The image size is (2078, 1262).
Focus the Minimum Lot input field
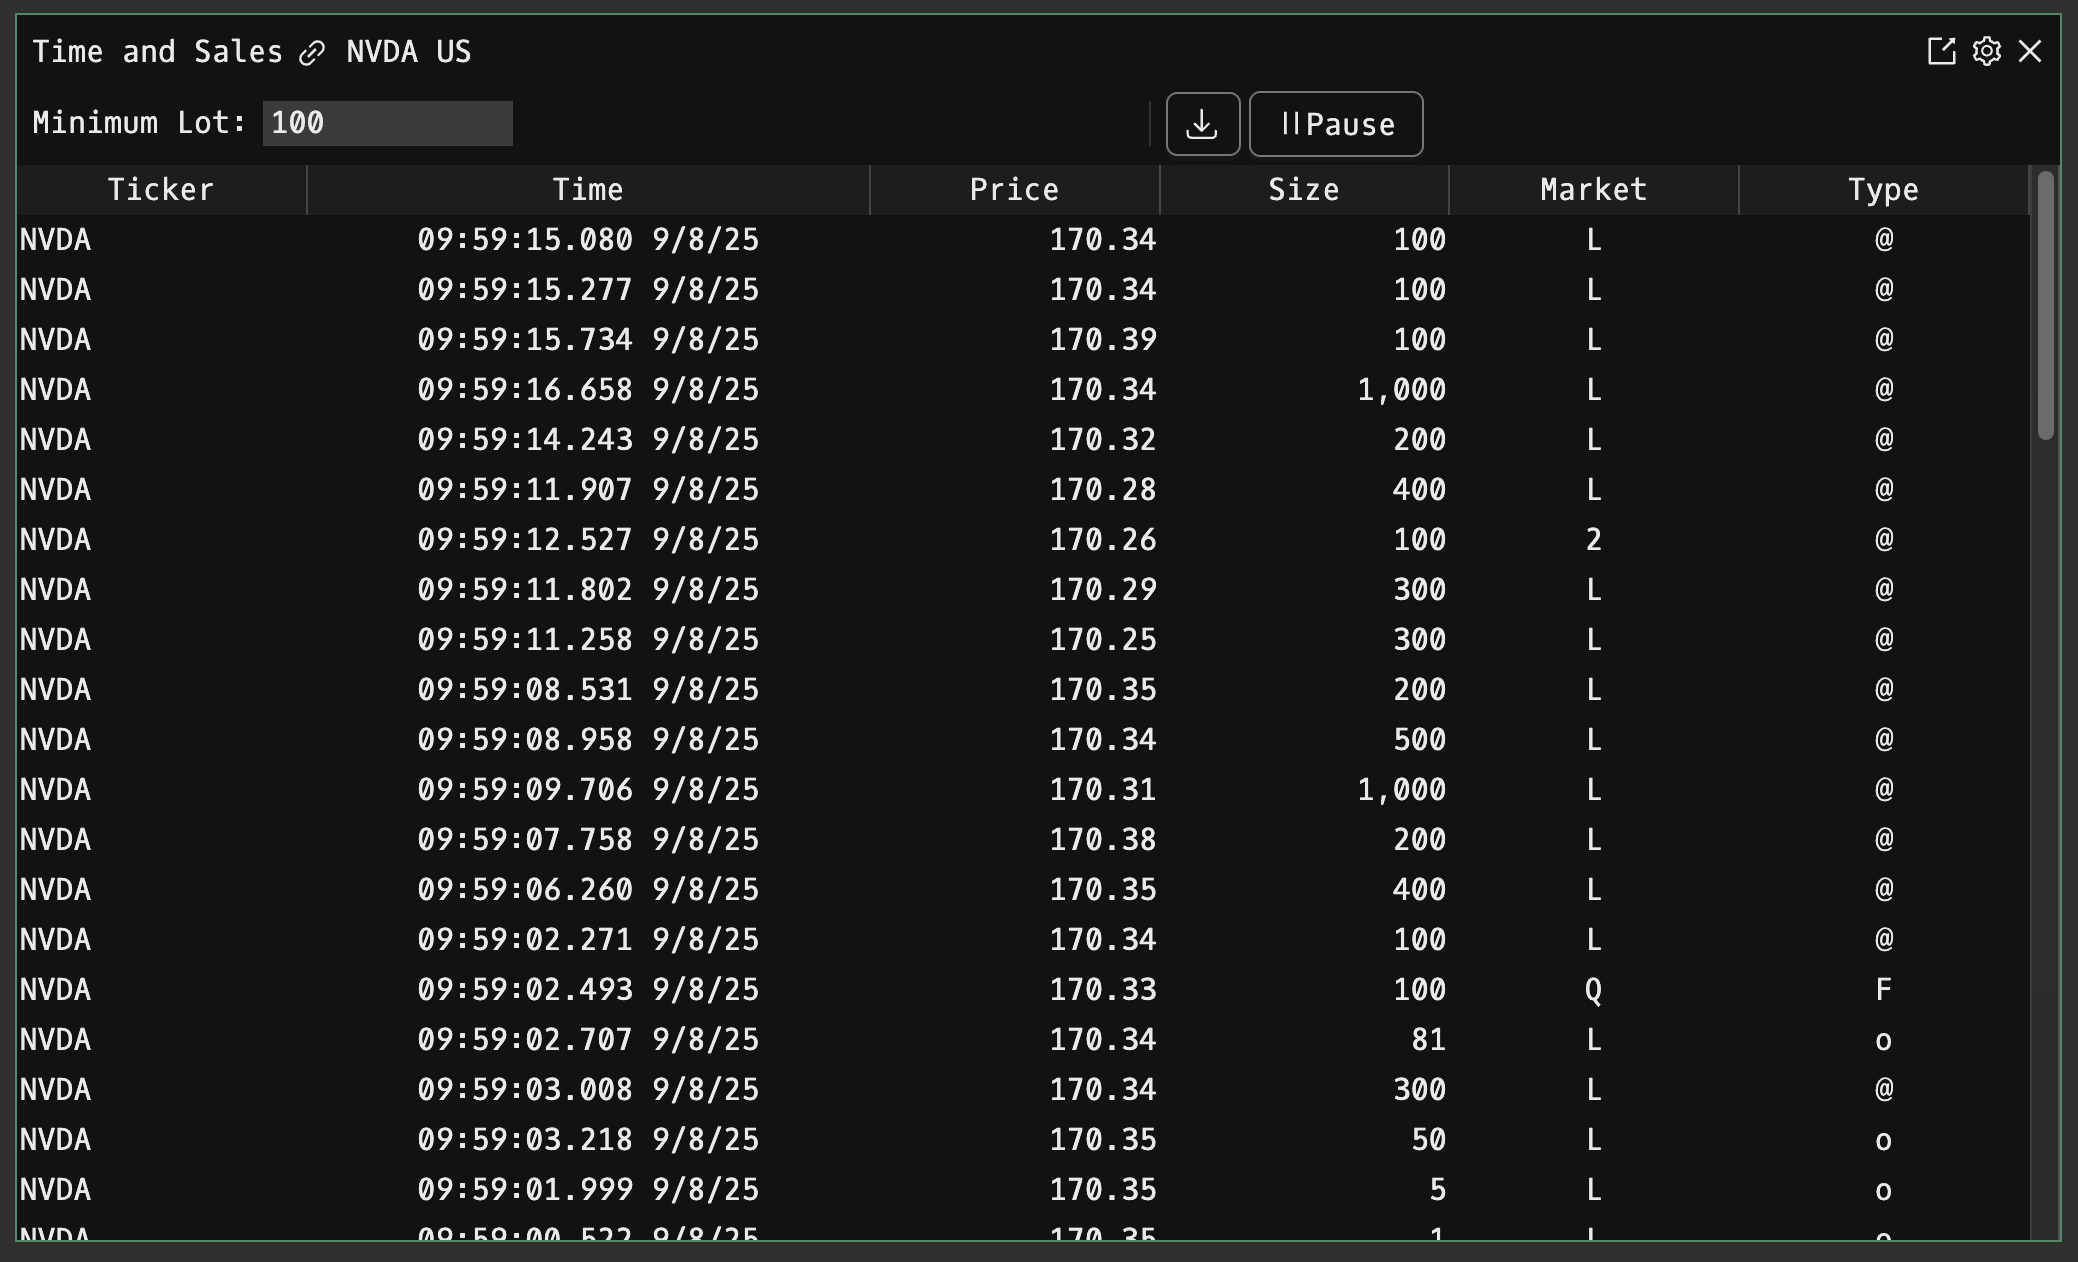387,123
